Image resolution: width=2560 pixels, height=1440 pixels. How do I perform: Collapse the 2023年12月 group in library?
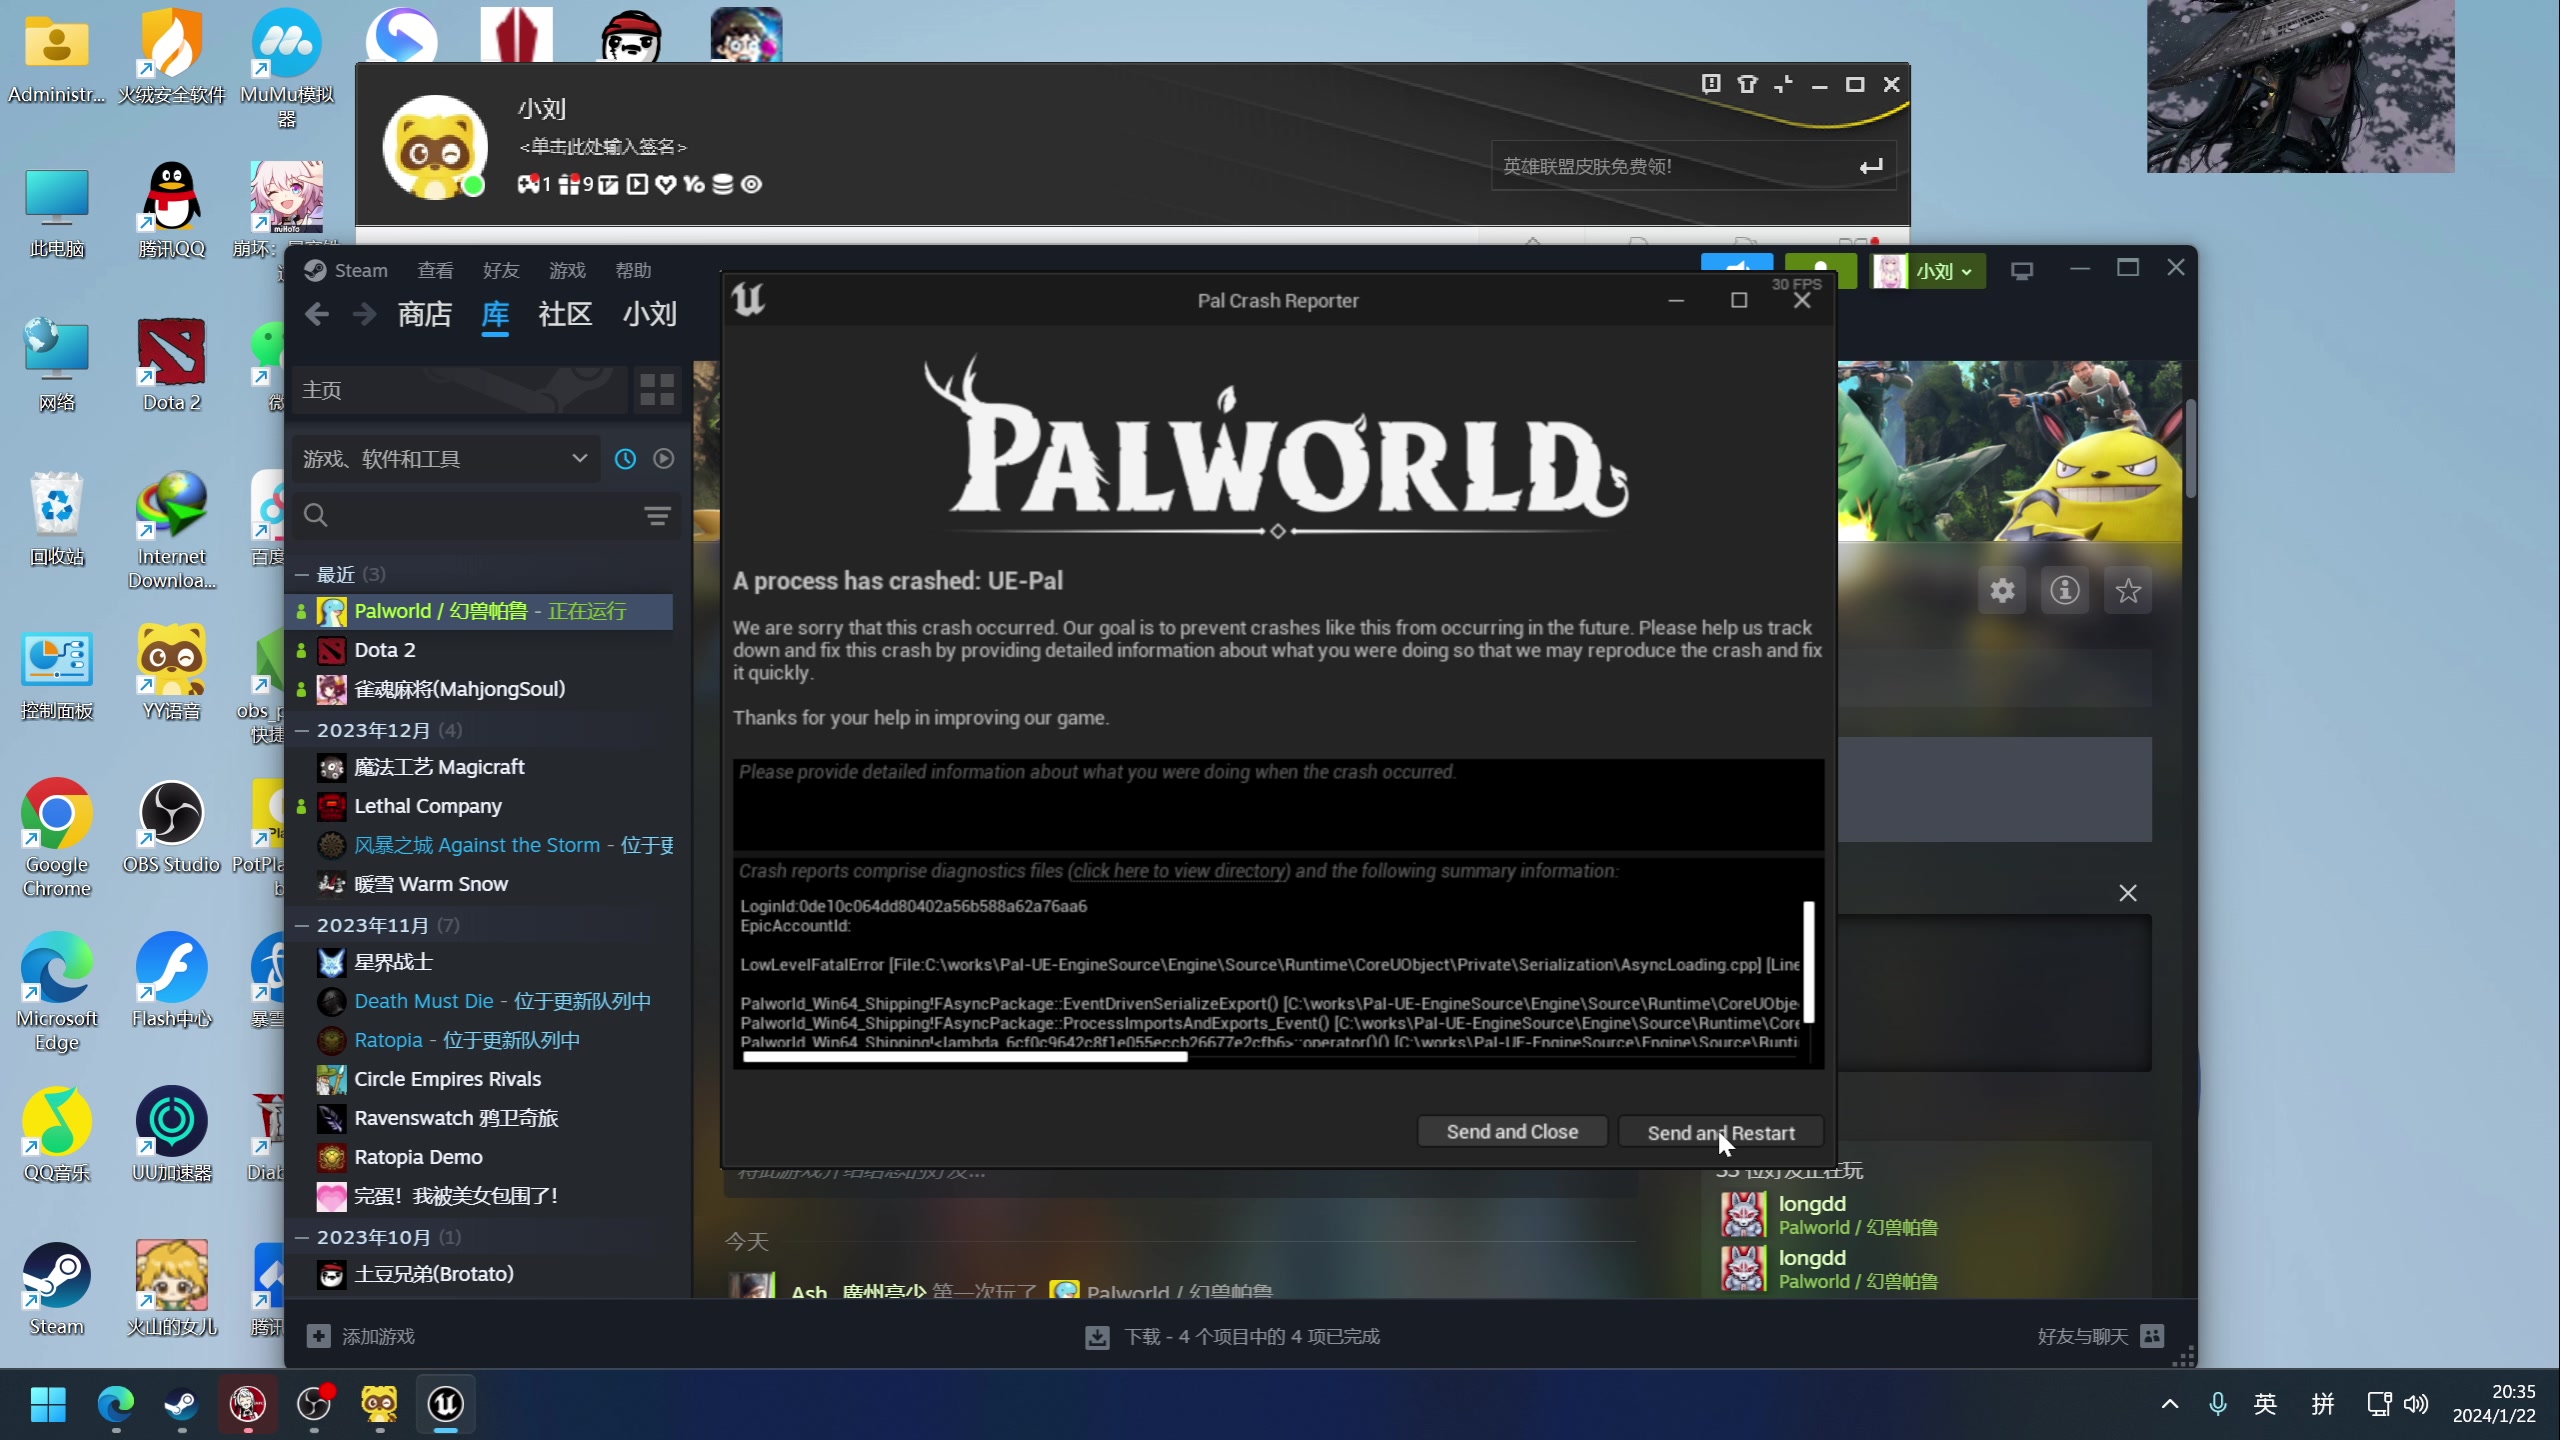pos(301,731)
